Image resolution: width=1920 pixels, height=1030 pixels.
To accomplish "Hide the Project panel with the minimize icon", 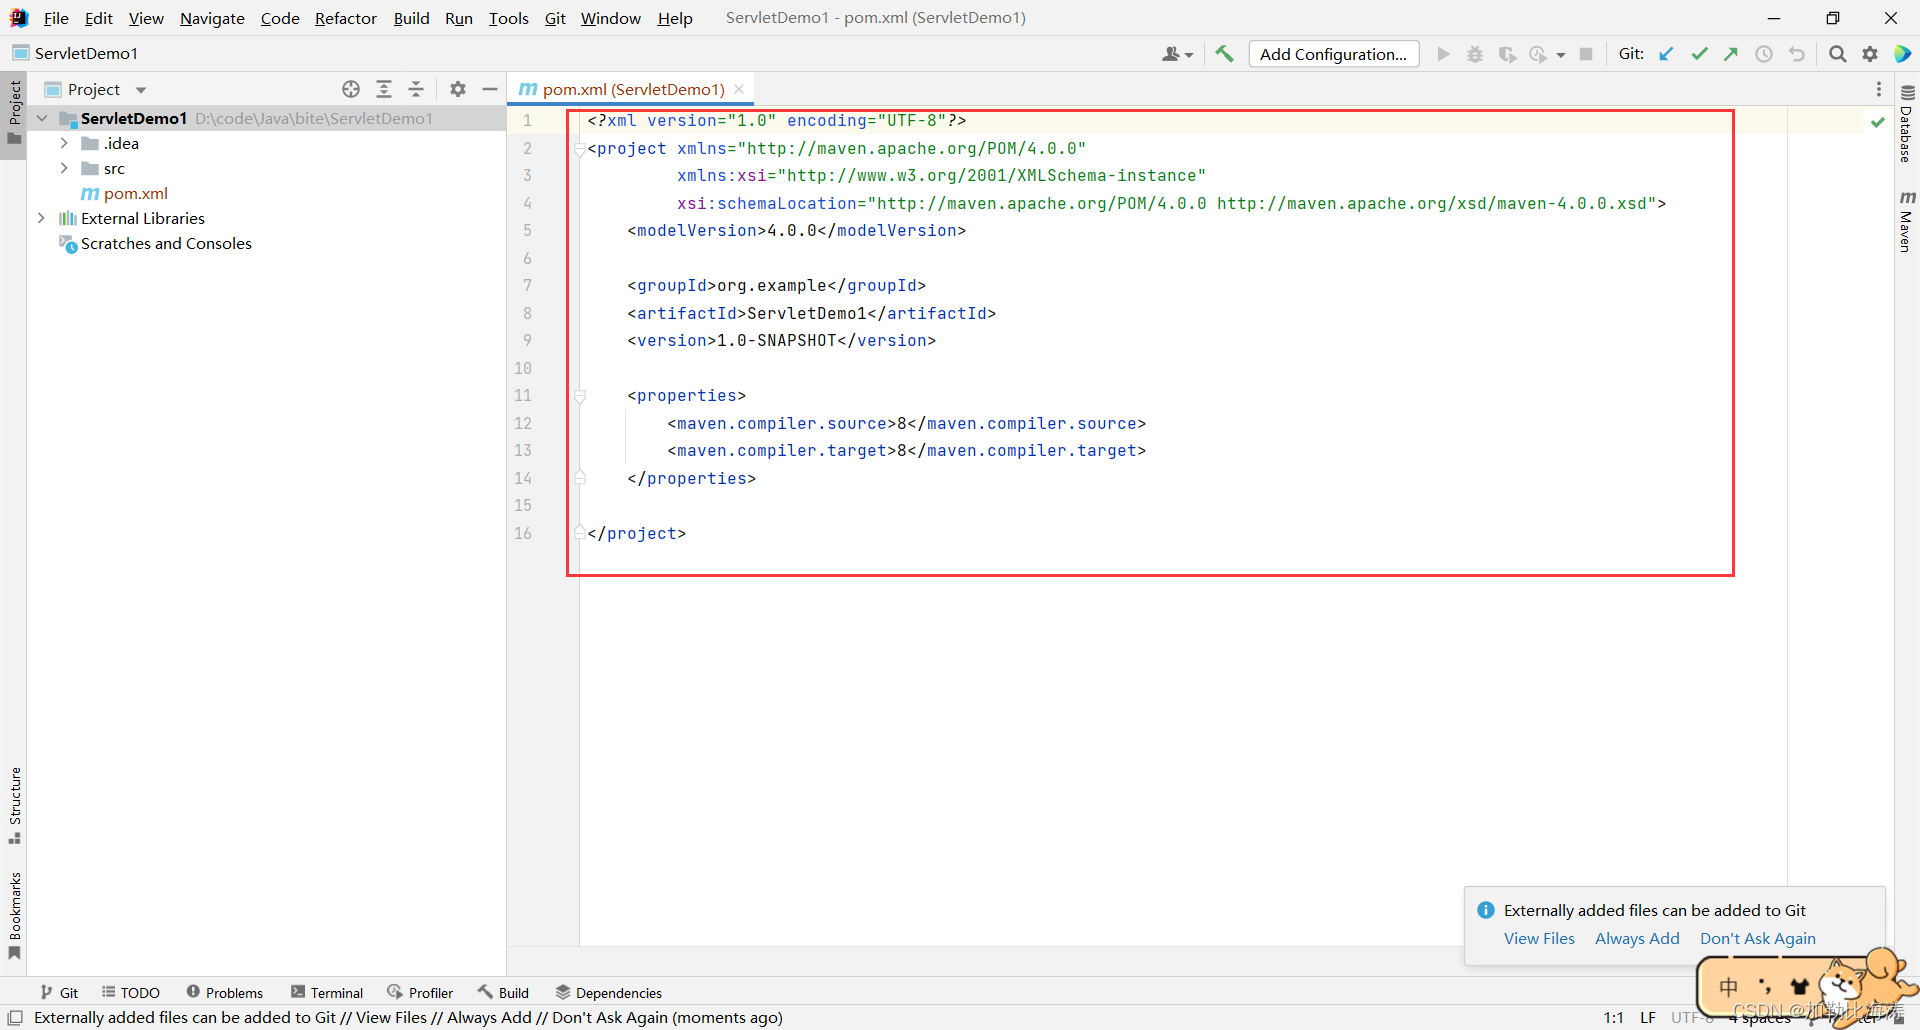I will pos(490,89).
